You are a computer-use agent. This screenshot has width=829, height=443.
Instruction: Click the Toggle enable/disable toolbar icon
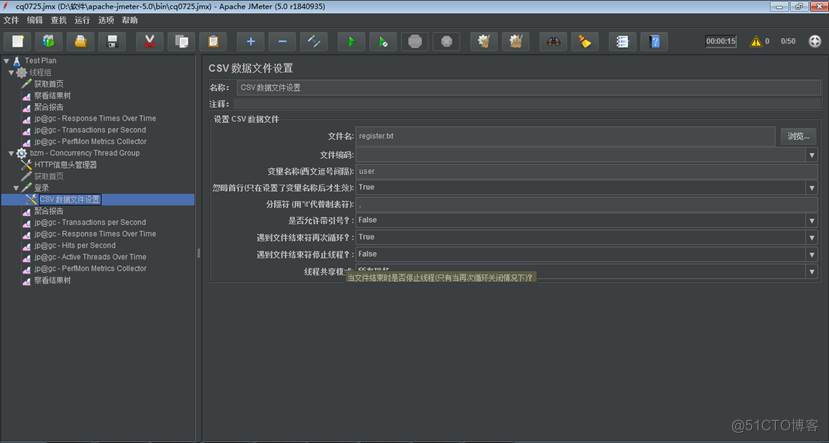[x=315, y=41]
